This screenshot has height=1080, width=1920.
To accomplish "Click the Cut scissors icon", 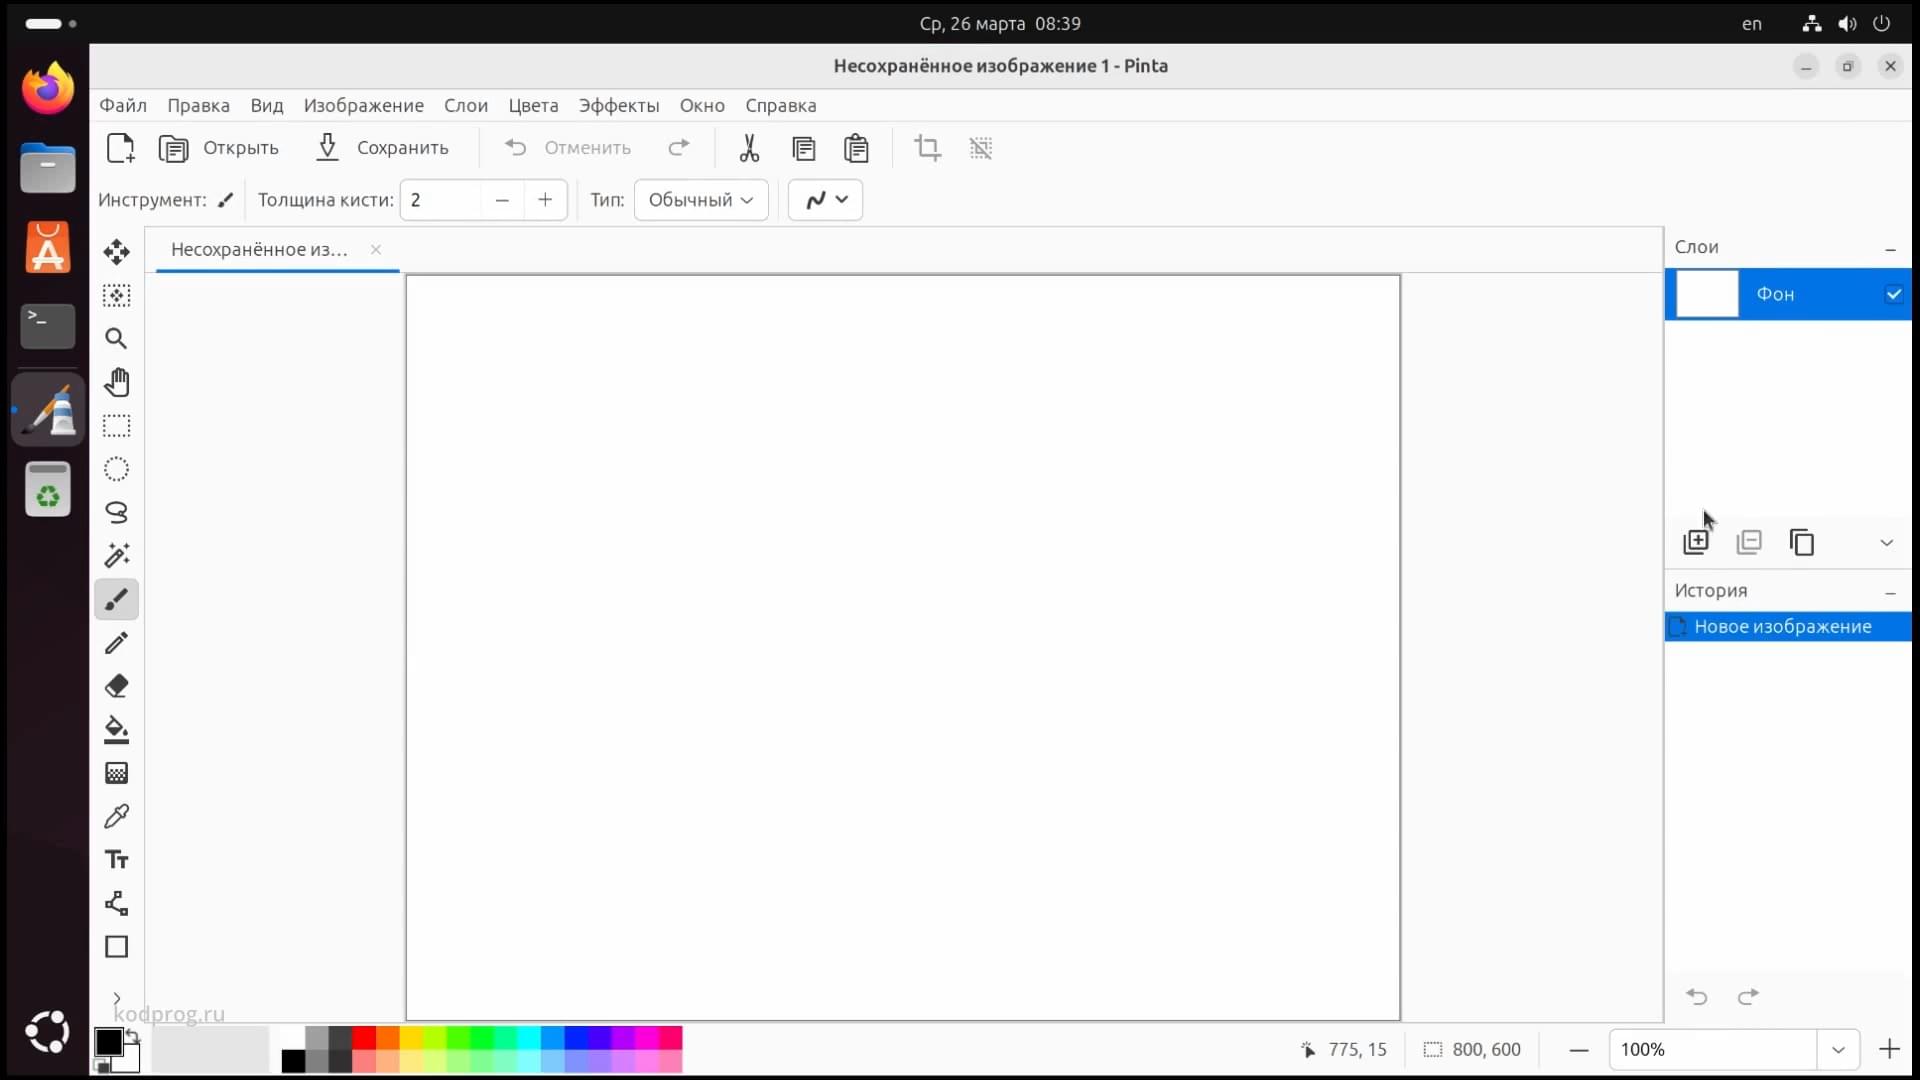I will pos(749,148).
